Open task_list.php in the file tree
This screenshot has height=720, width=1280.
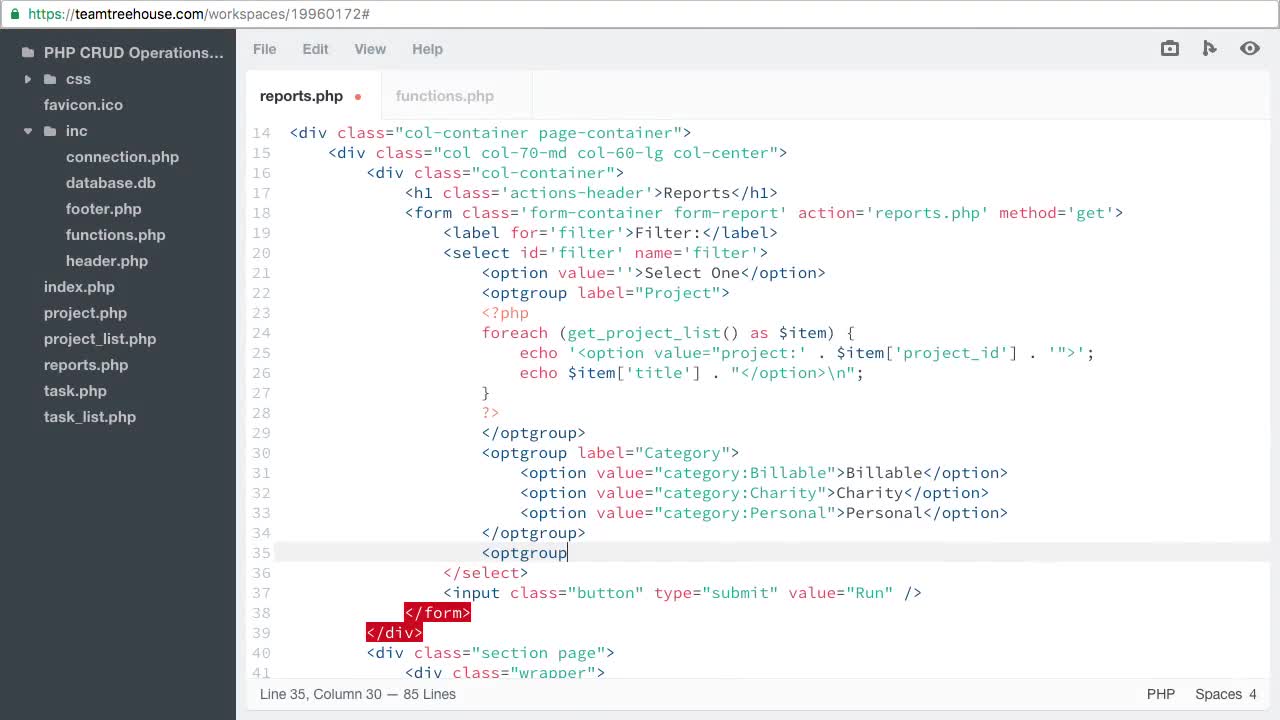(90, 417)
